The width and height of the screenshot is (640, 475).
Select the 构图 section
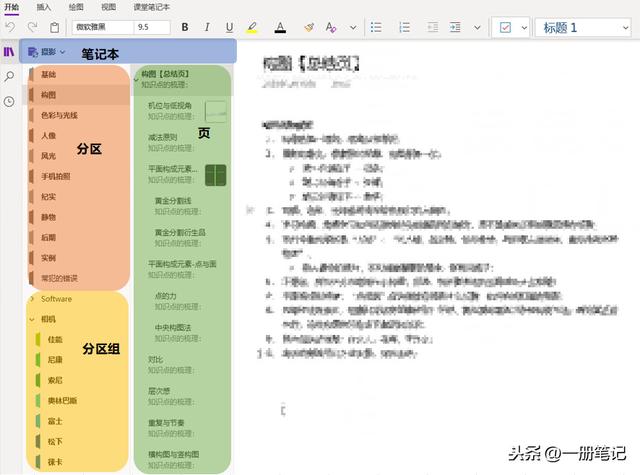(x=79, y=95)
